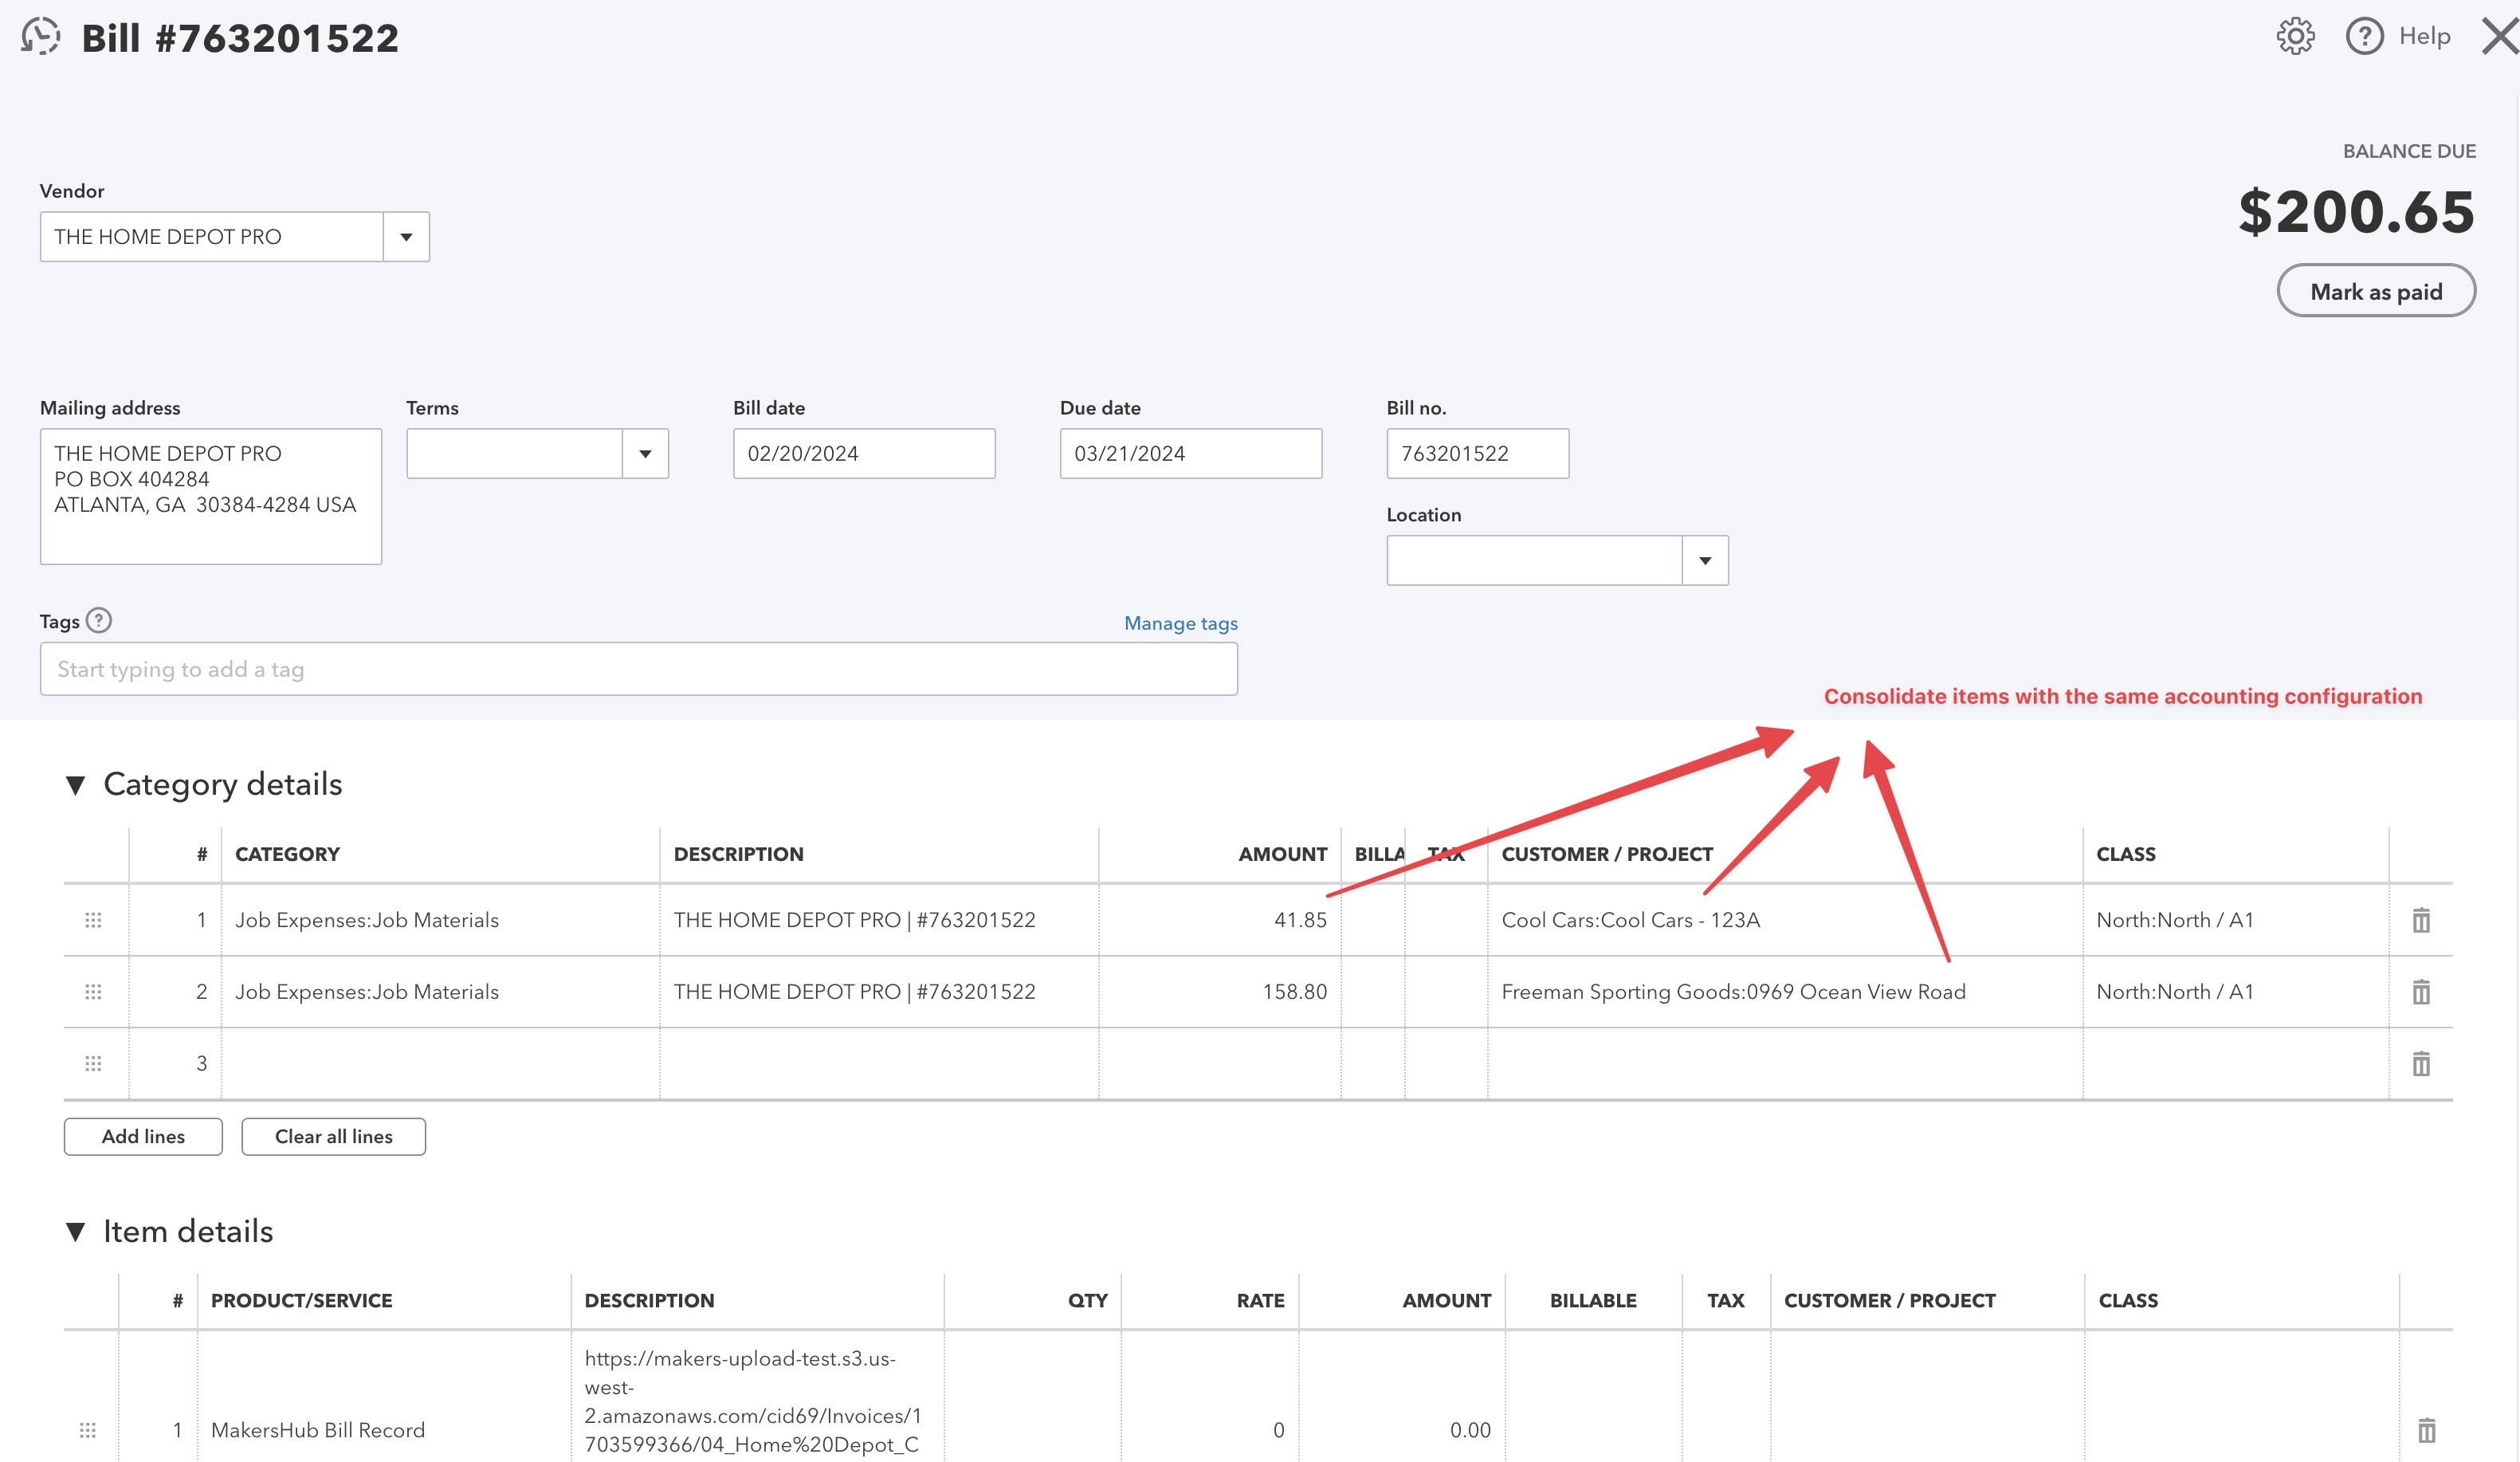
Task: Click the Tags input field
Action: point(639,669)
